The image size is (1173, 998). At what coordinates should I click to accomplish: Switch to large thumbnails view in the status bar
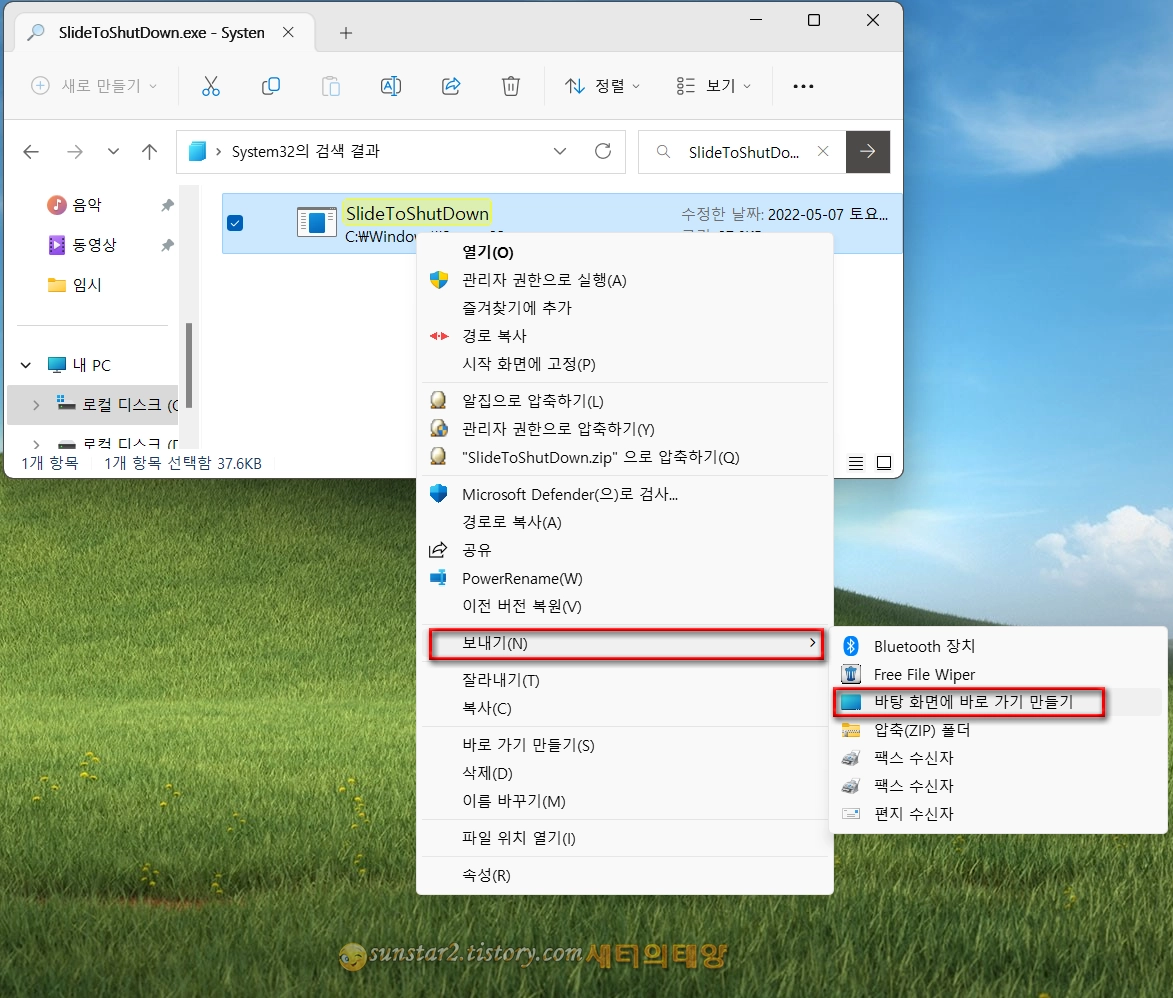(884, 462)
